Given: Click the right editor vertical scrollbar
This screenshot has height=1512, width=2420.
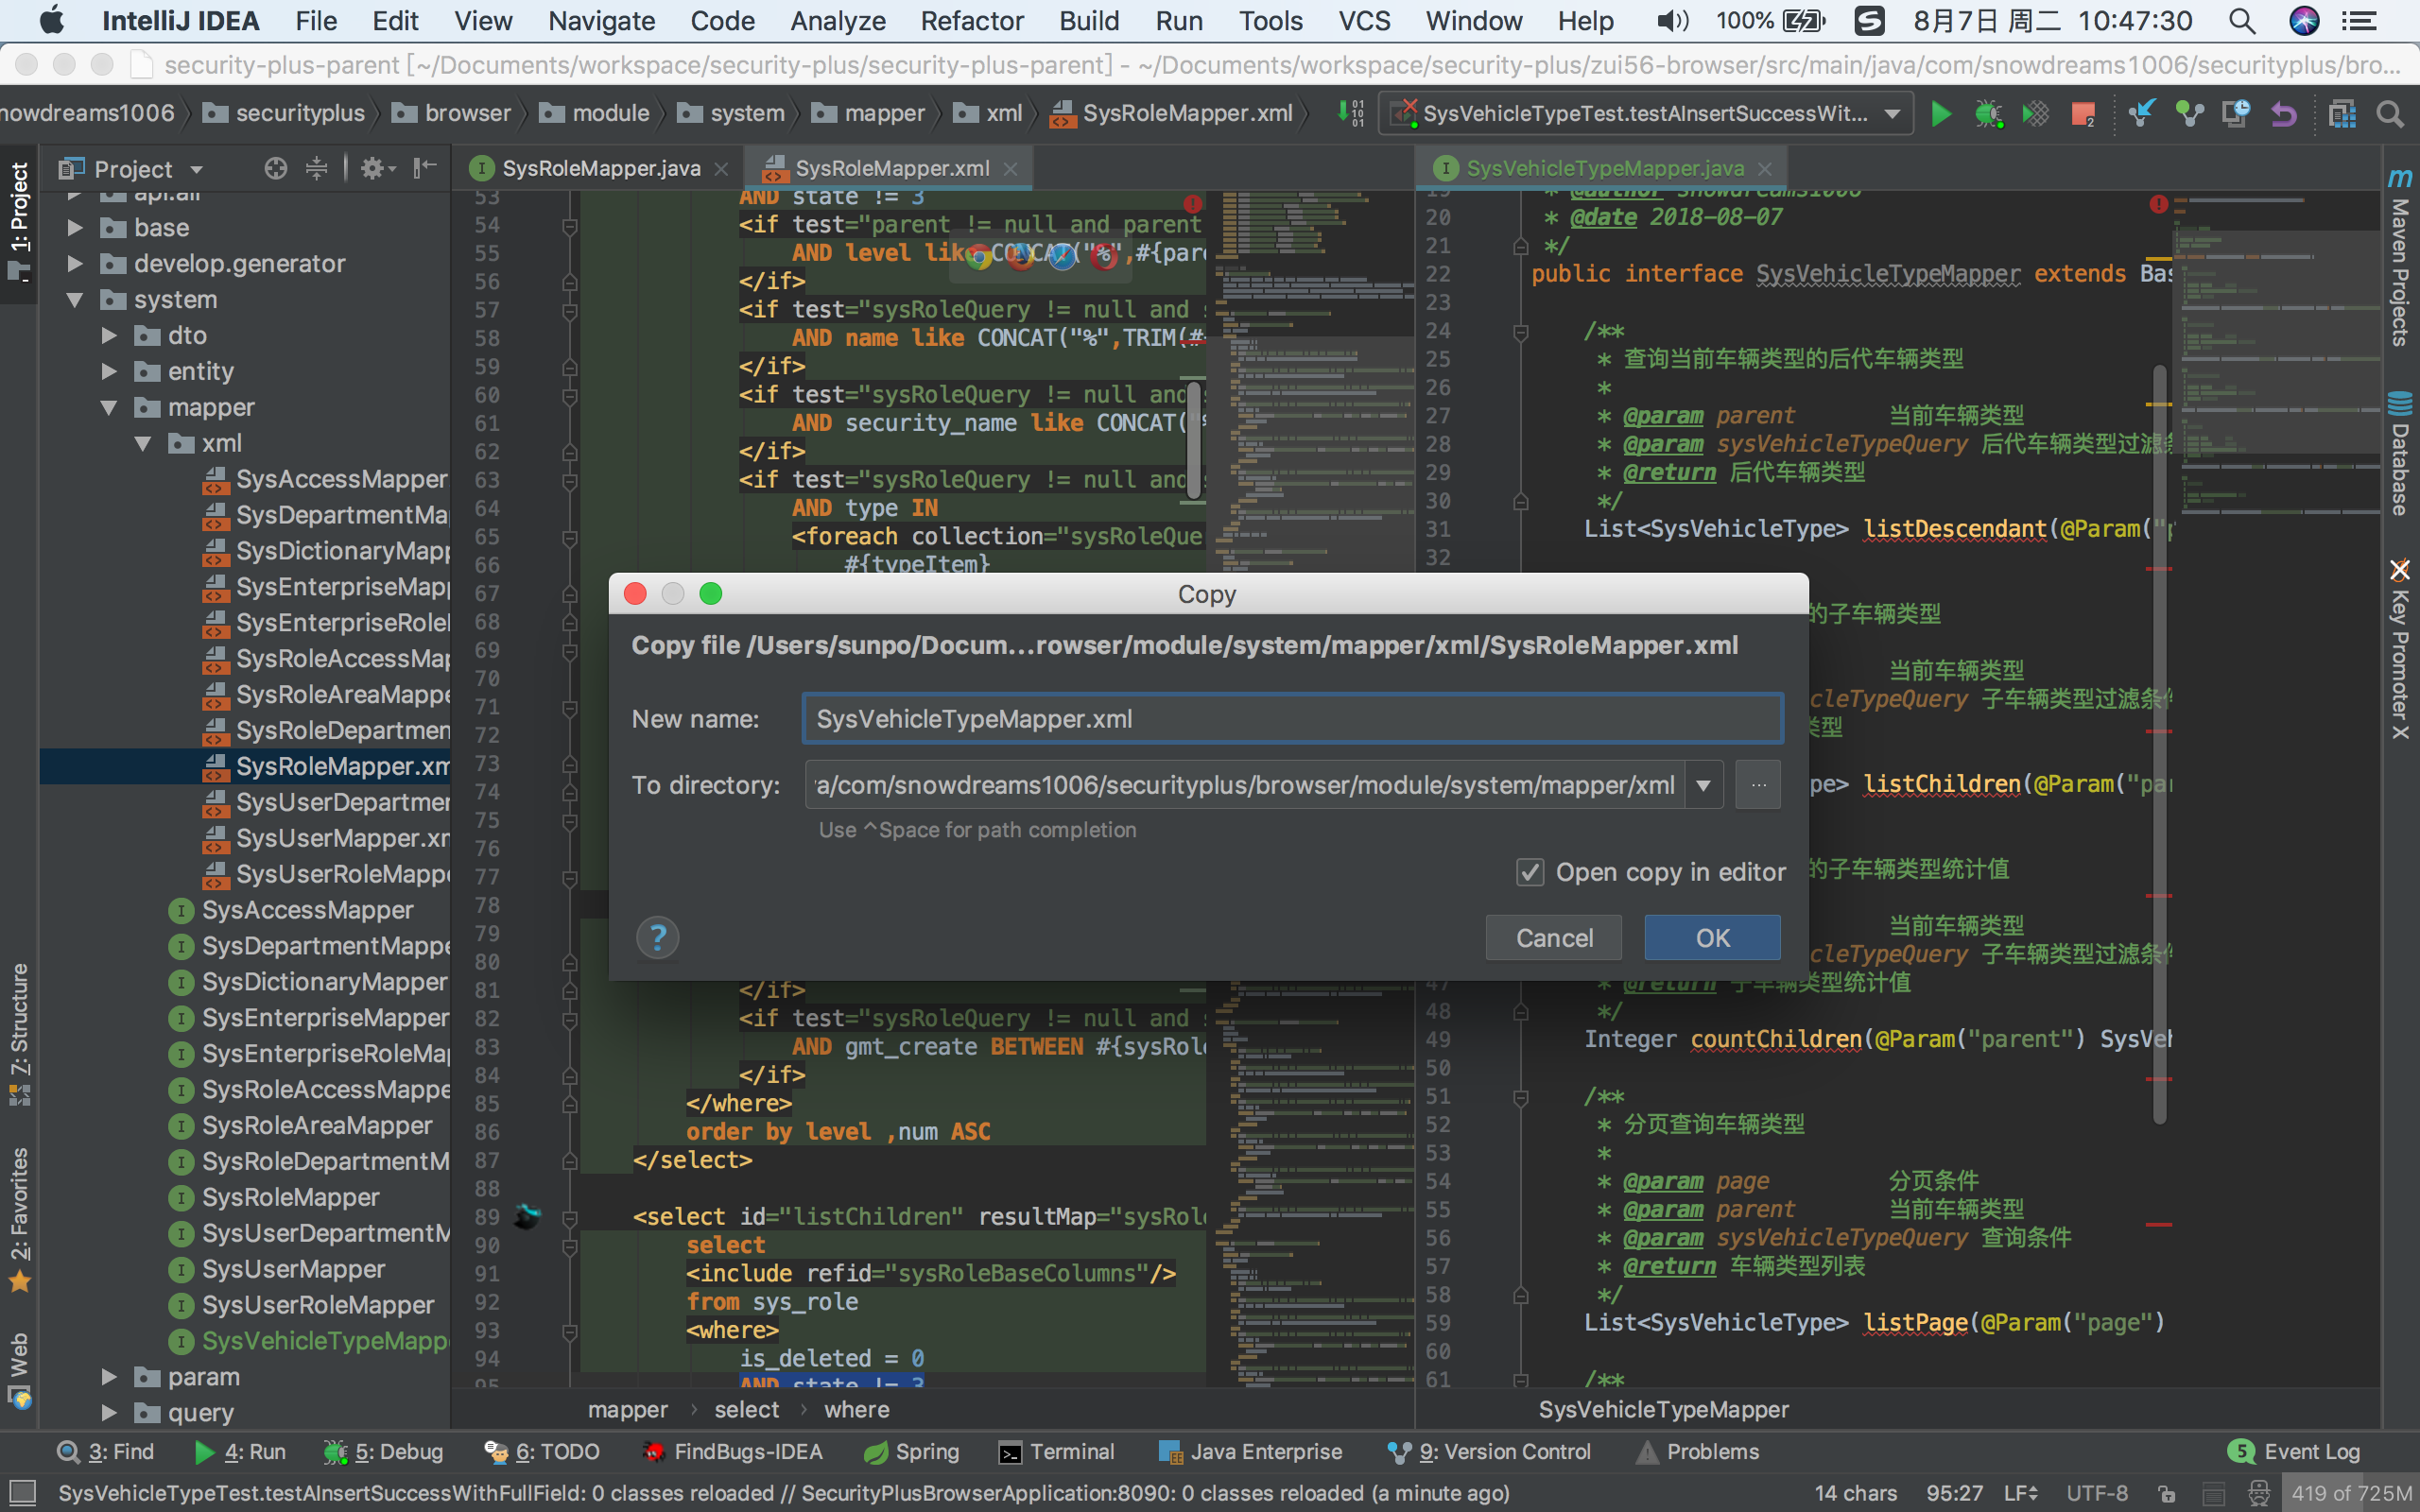Looking at the screenshot, I should point(2159,745).
